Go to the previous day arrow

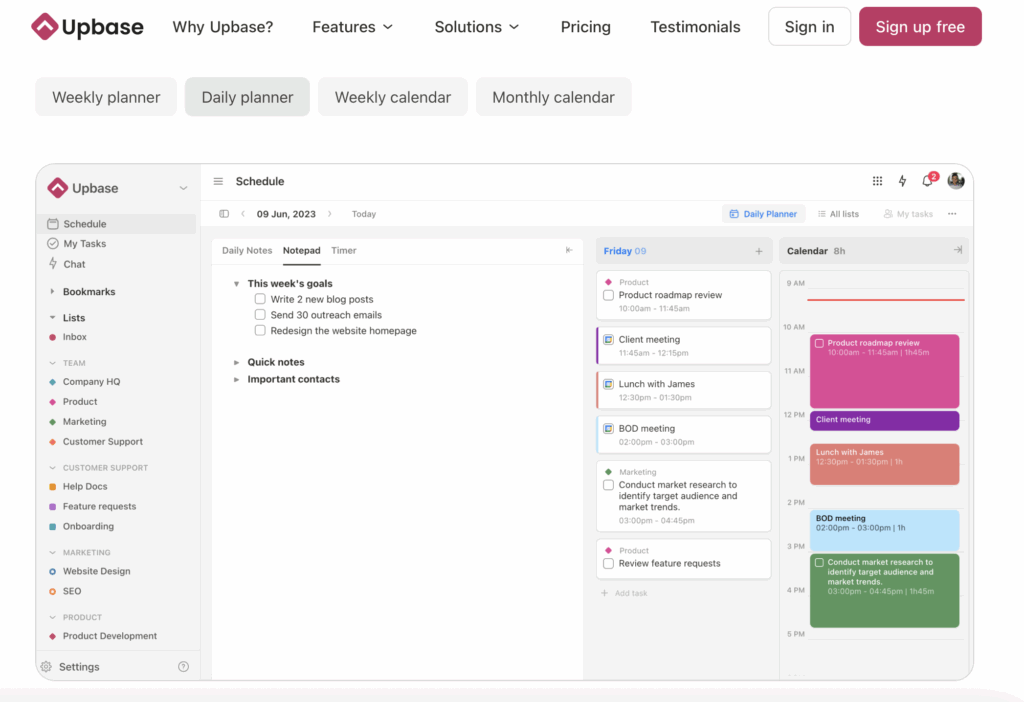pyautogui.click(x=243, y=214)
